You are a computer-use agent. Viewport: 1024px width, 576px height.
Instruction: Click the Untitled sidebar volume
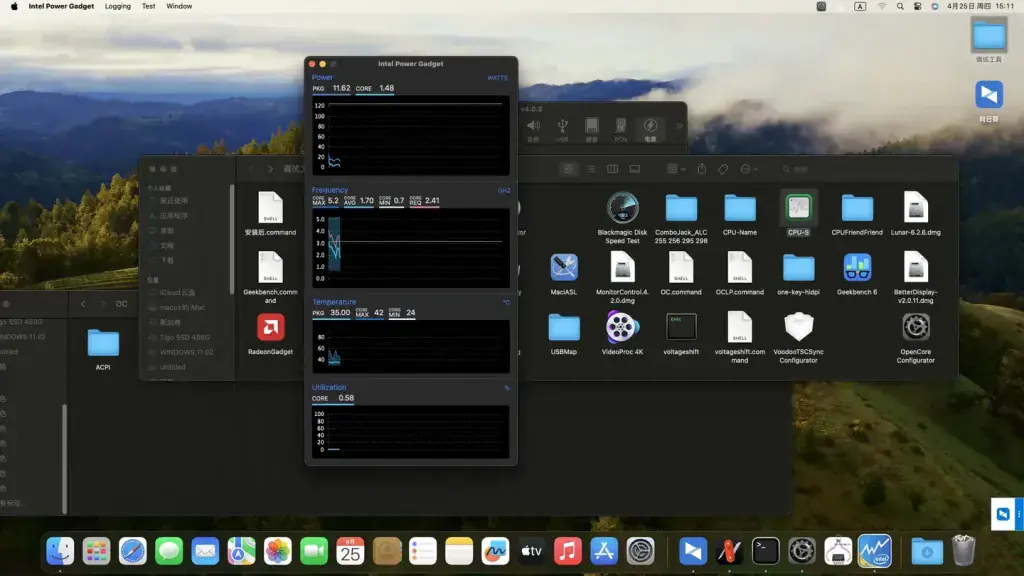pos(172,367)
